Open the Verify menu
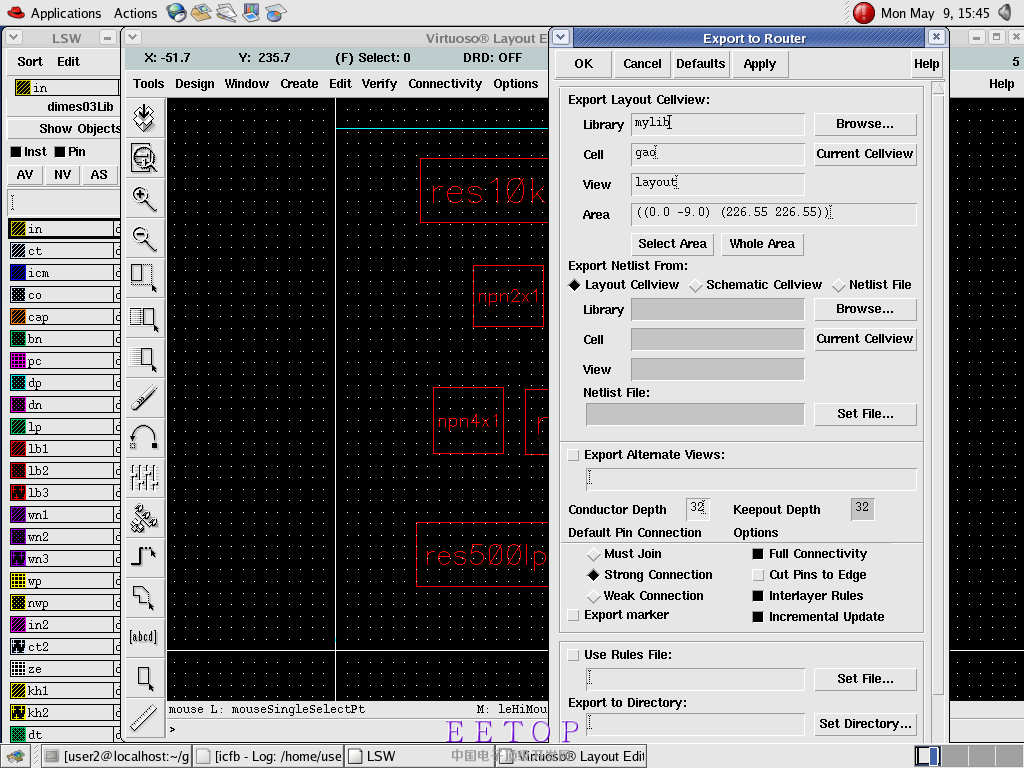 pyautogui.click(x=379, y=84)
